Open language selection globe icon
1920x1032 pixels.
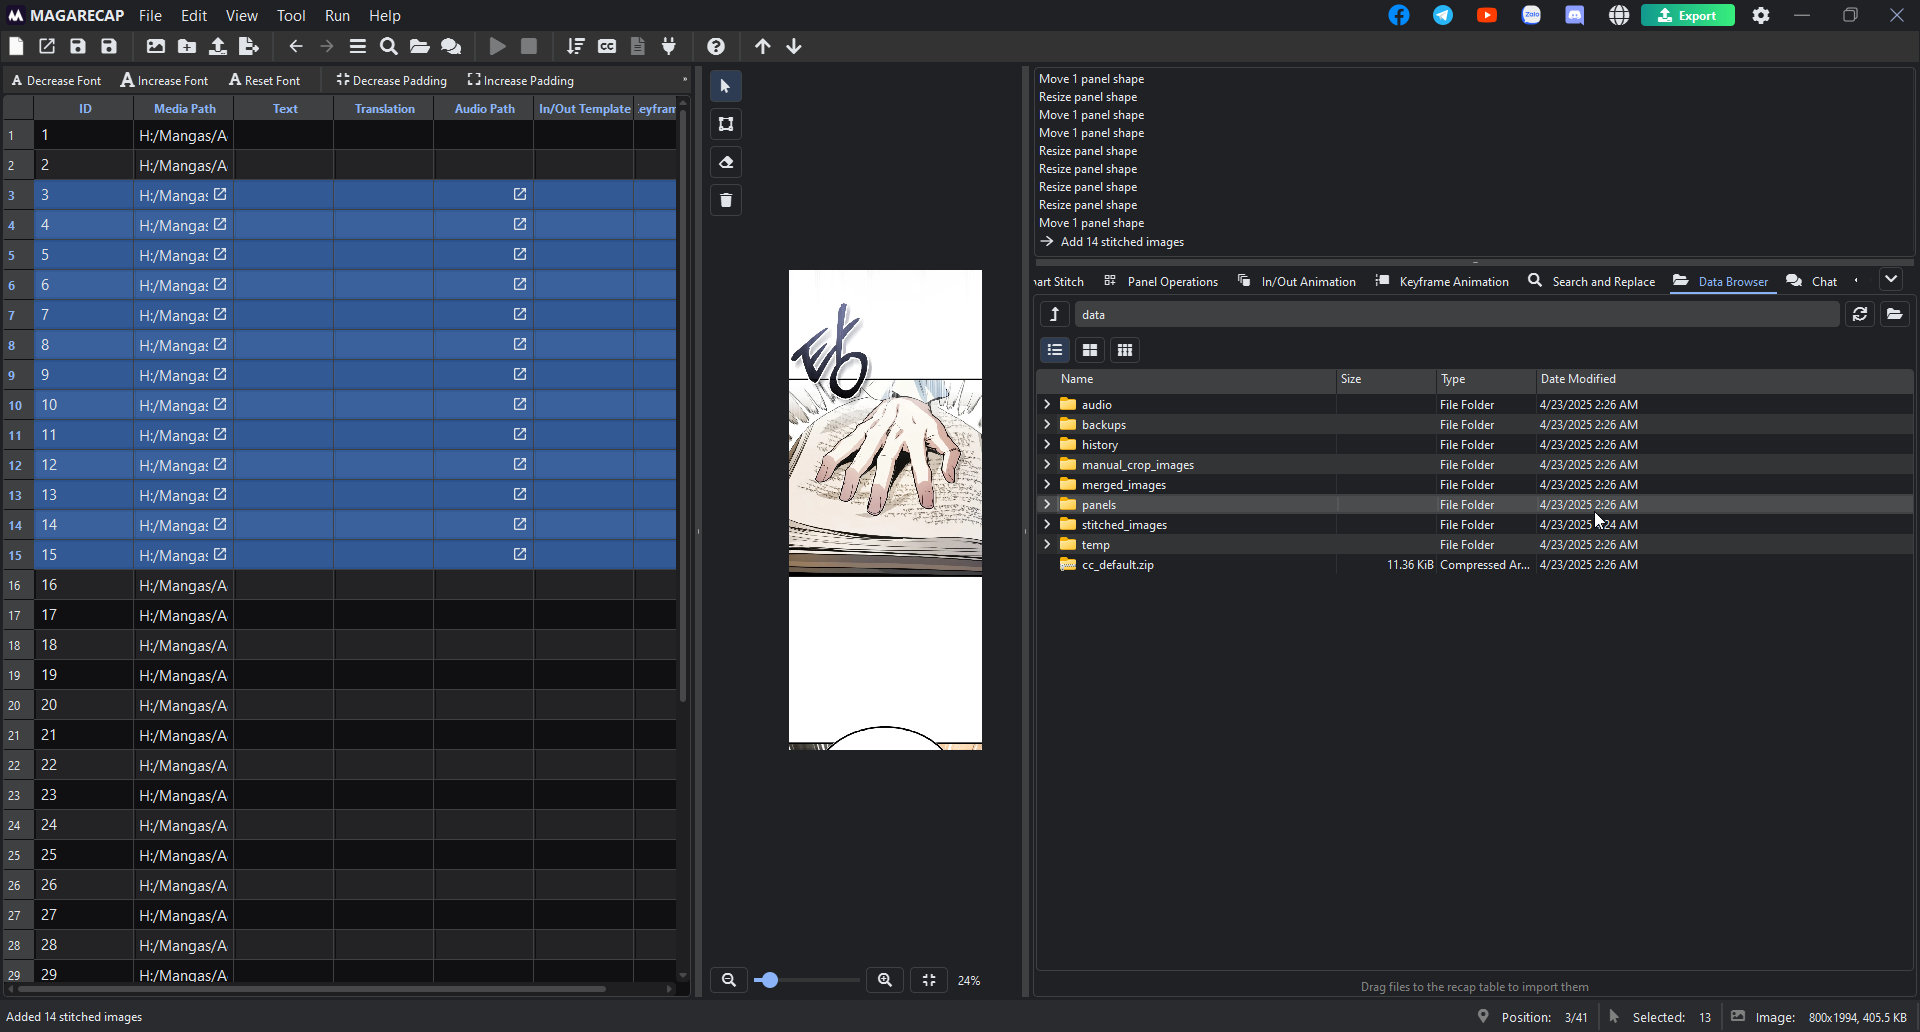[x=1619, y=15]
